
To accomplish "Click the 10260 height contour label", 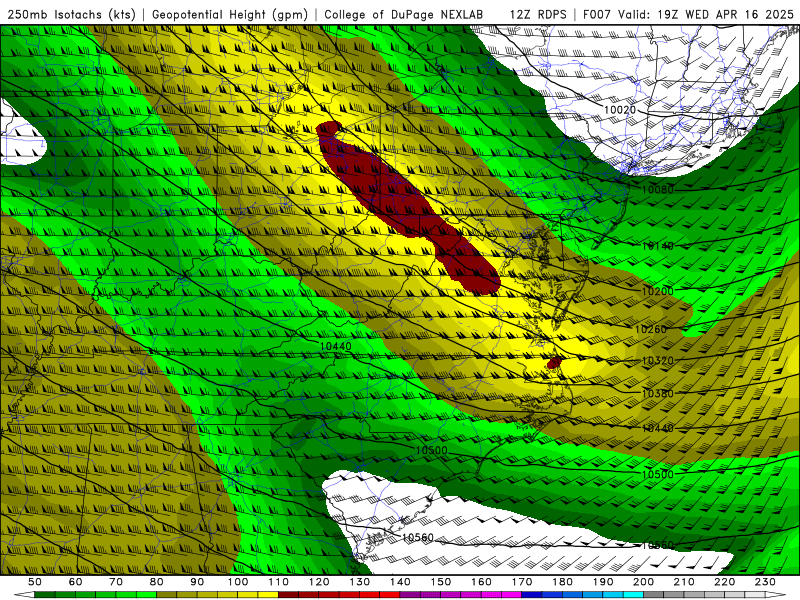I will click(x=651, y=330).
